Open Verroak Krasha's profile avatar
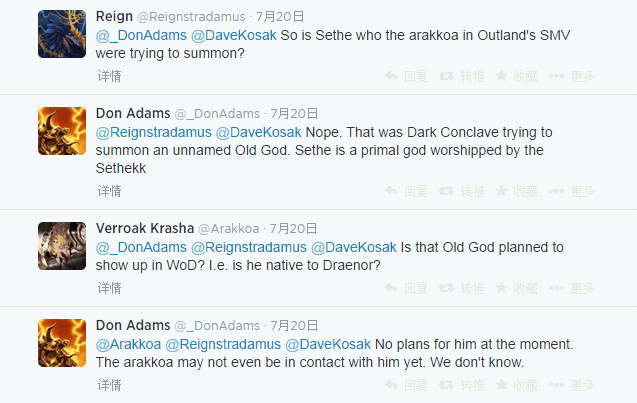This screenshot has height=403, width=637. pyautogui.click(x=62, y=246)
